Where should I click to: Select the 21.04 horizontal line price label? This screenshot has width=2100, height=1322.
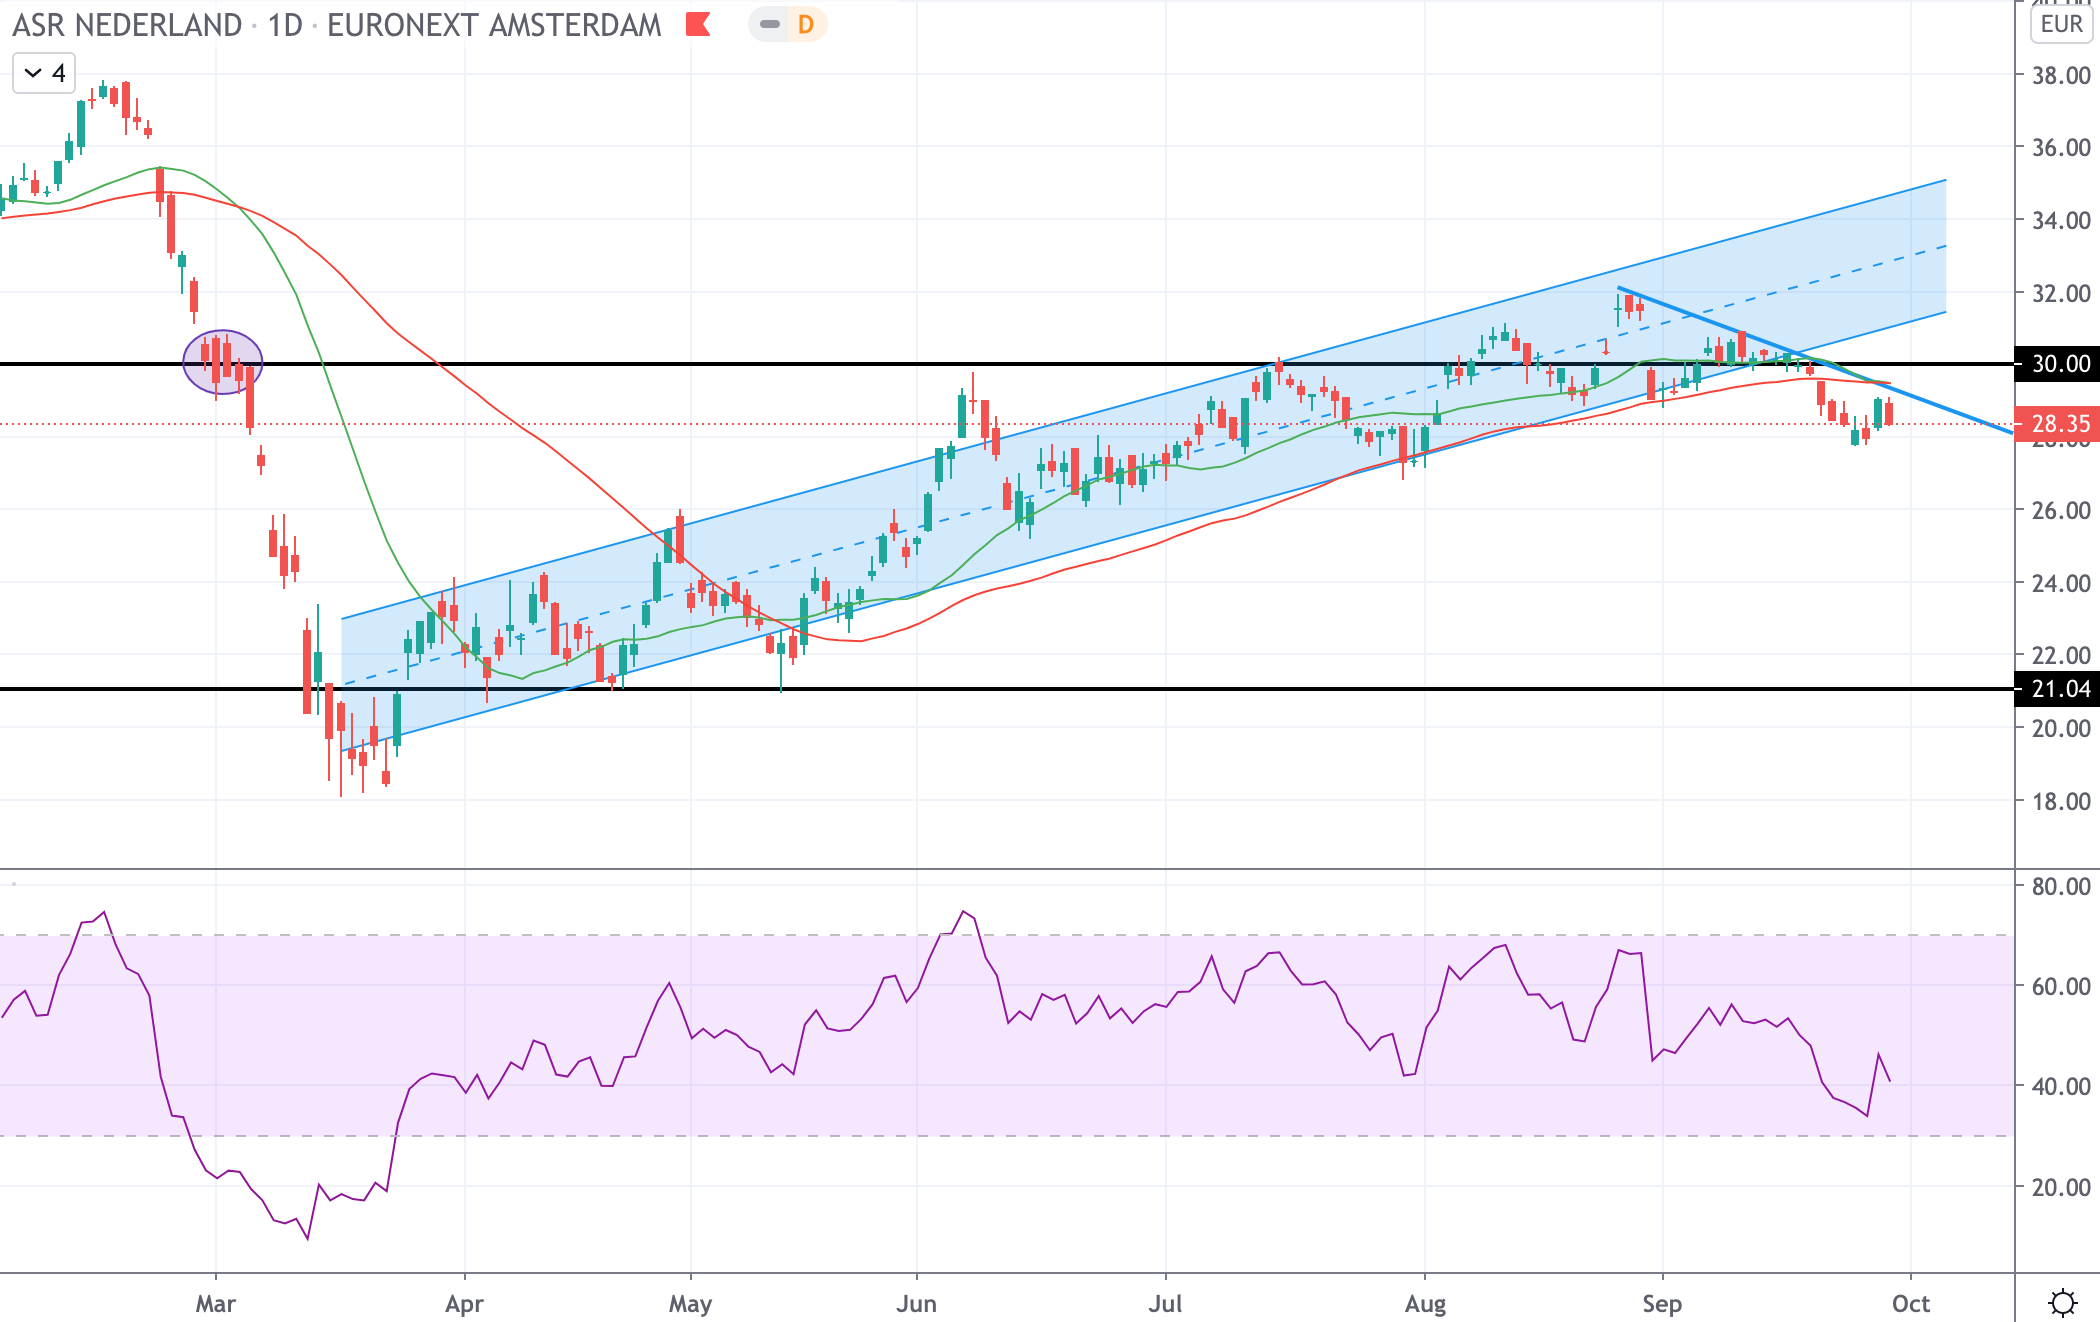[2057, 689]
